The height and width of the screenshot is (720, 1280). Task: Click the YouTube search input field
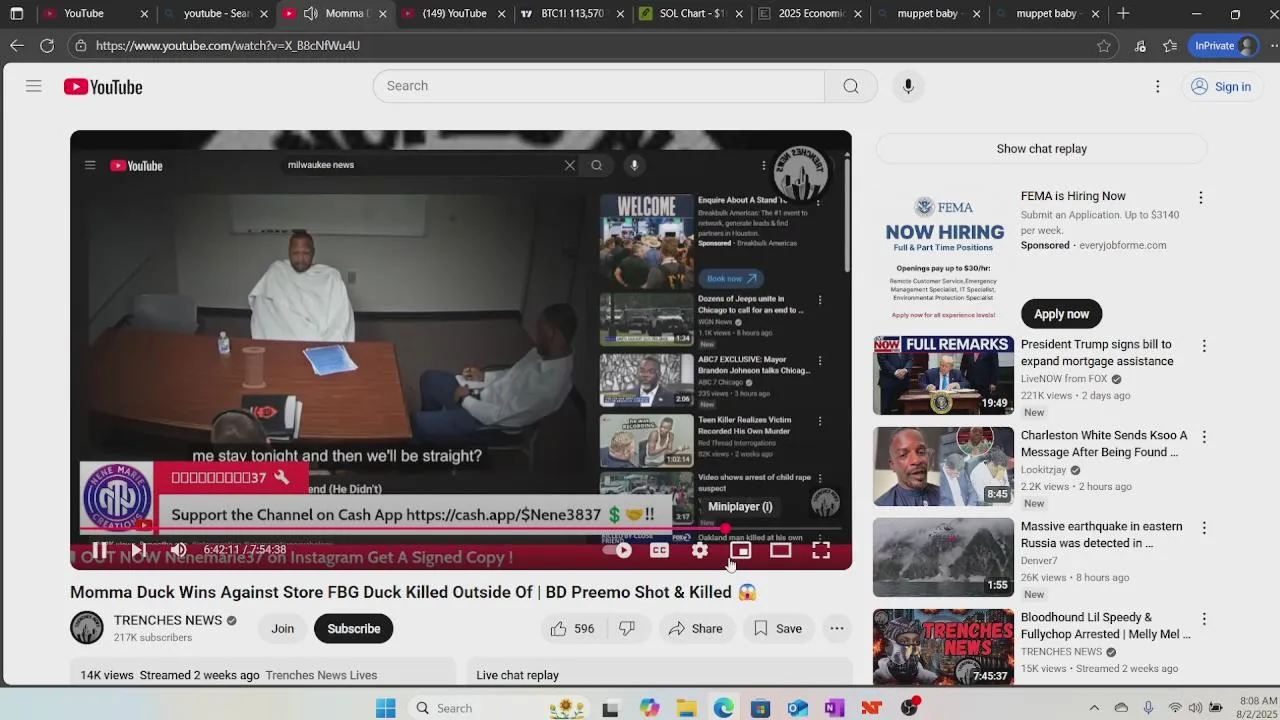598,86
